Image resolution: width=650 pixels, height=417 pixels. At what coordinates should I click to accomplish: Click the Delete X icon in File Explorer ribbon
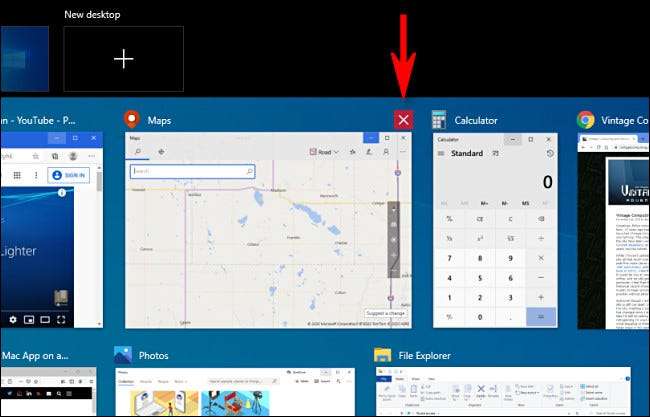point(480,390)
